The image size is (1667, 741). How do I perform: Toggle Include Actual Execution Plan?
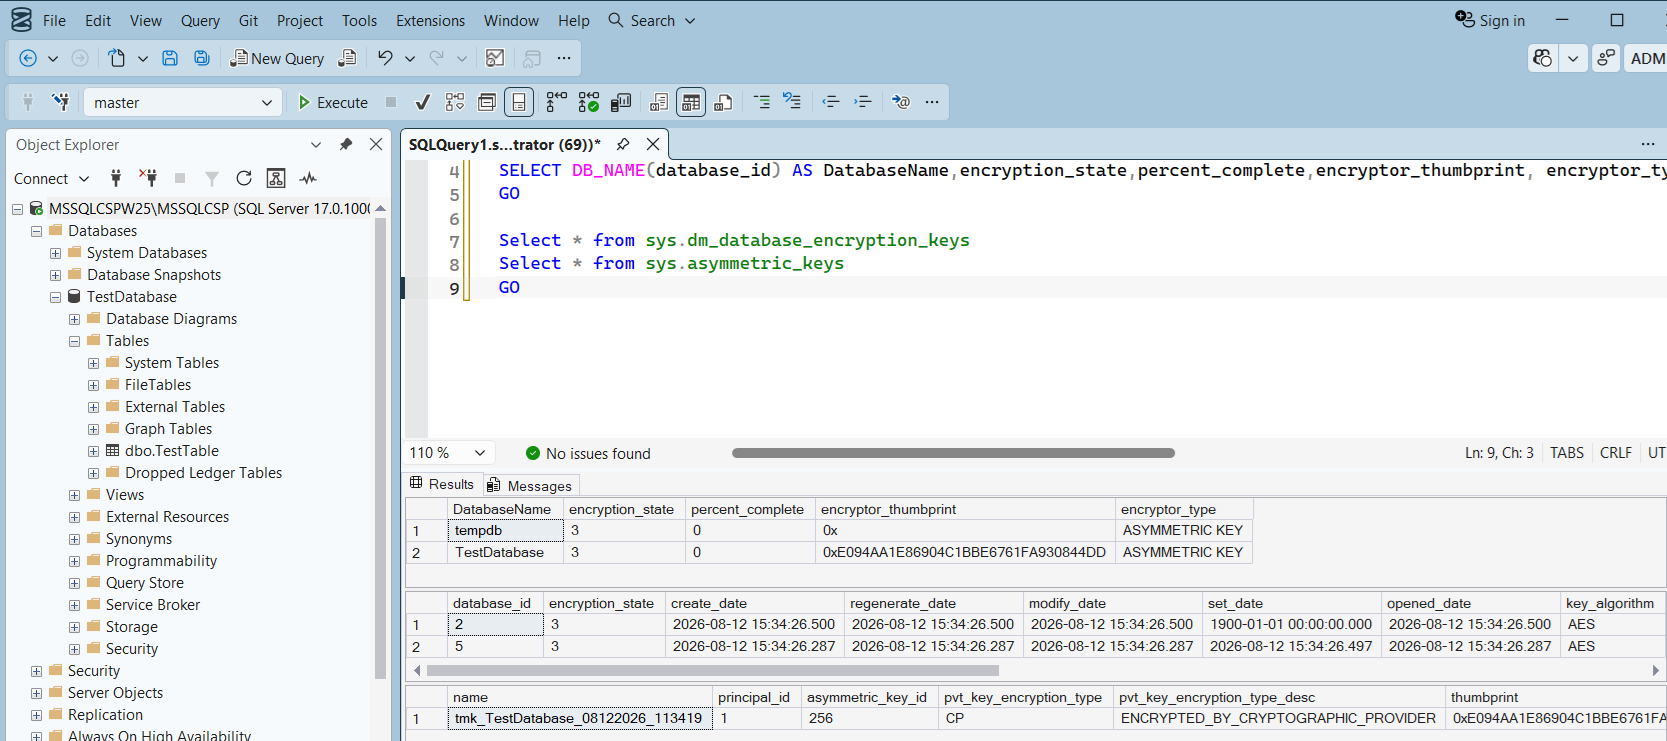(557, 102)
